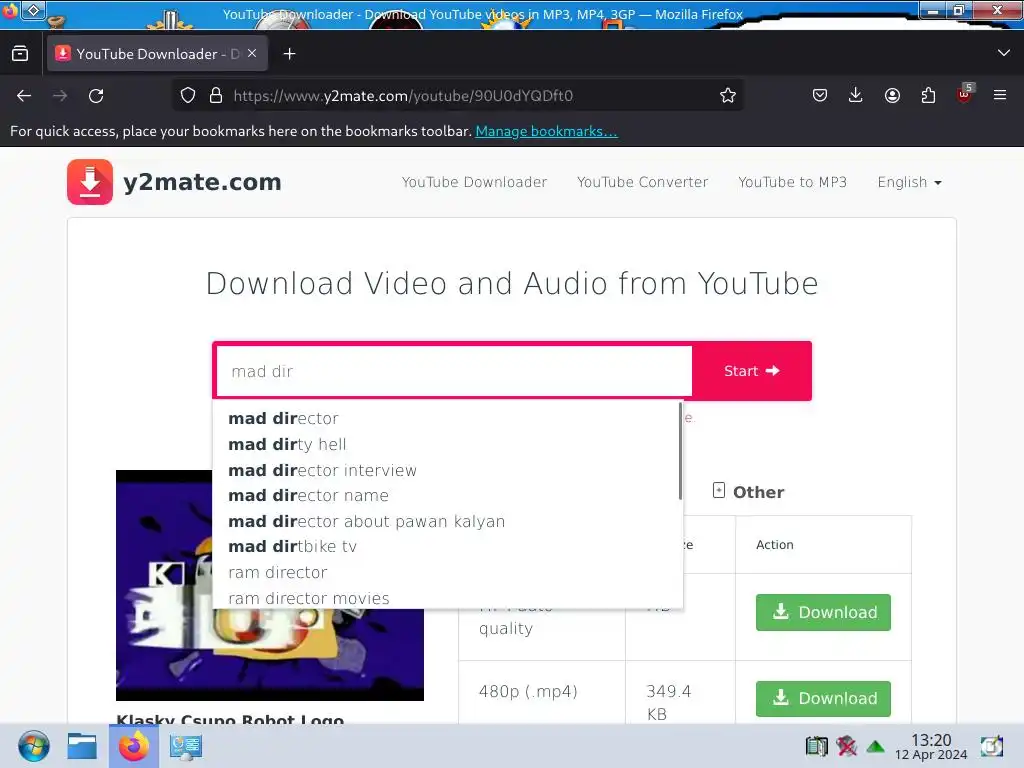Viewport: 1024px width, 768px height.
Task: Click the Firefox title bar window icon
Action: click(9, 10)
